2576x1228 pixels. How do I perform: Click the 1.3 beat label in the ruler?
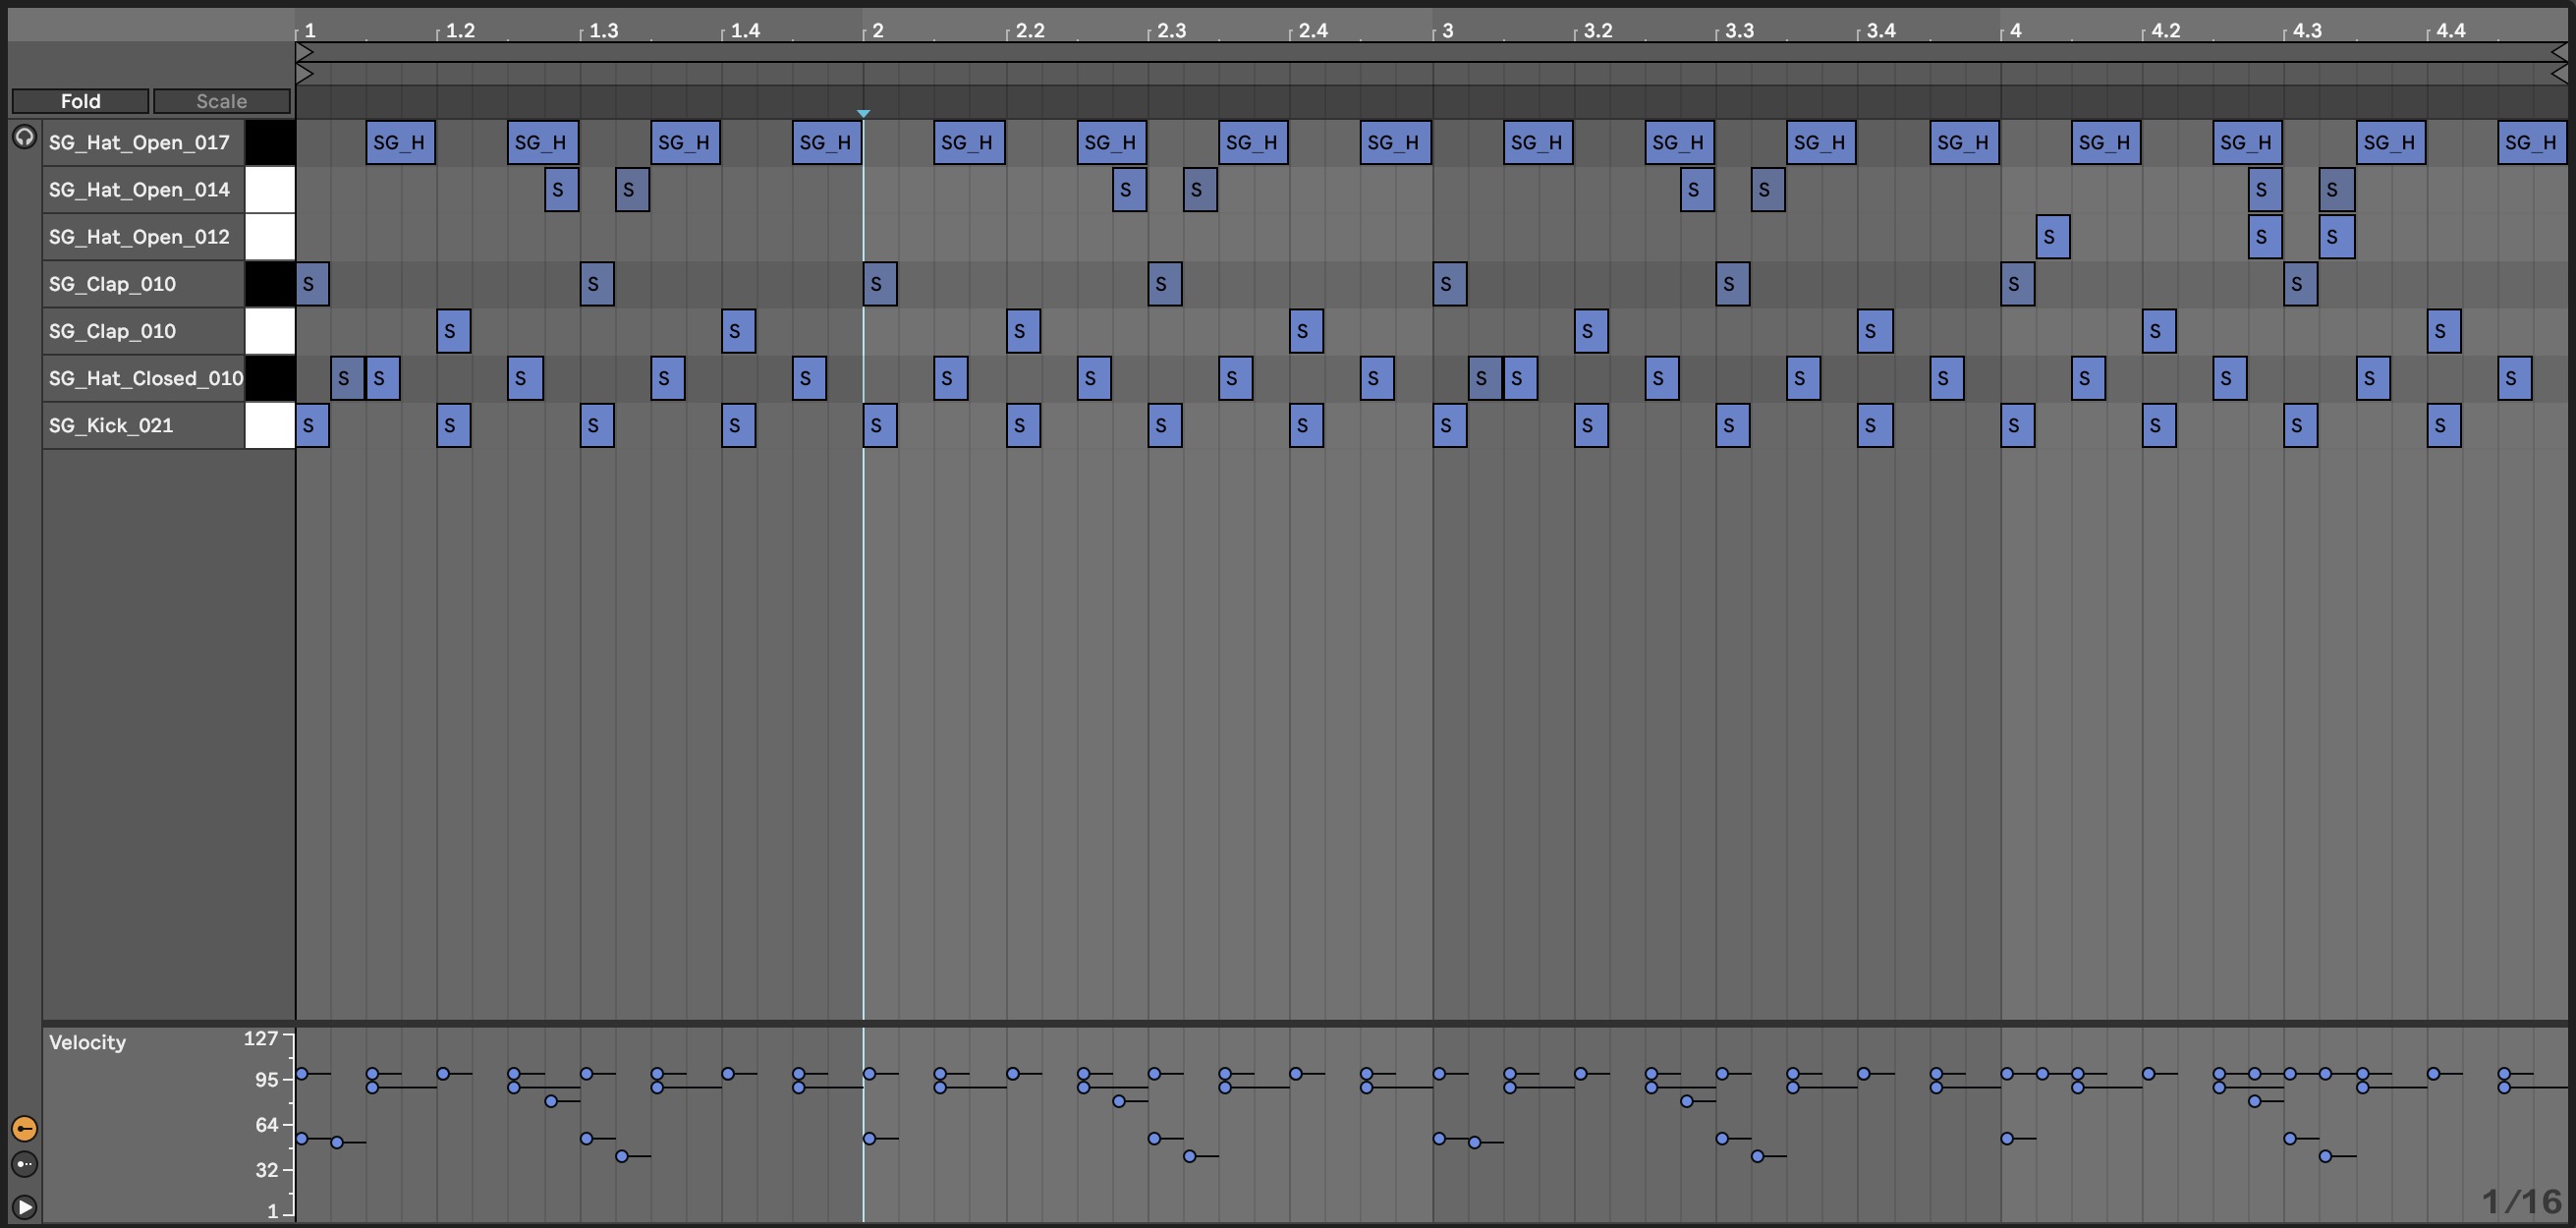click(603, 30)
